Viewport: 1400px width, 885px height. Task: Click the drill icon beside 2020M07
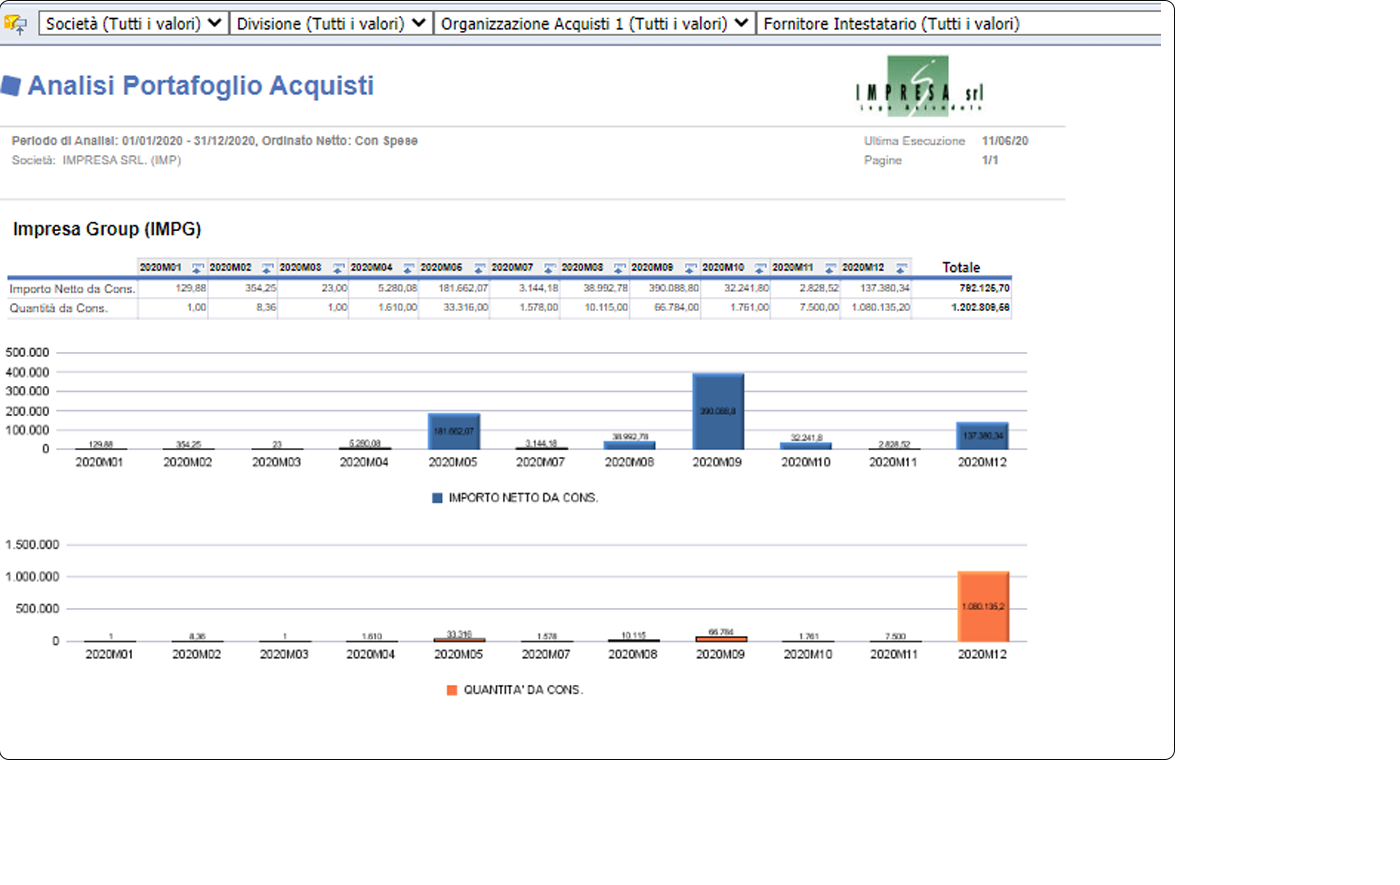click(x=549, y=268)
